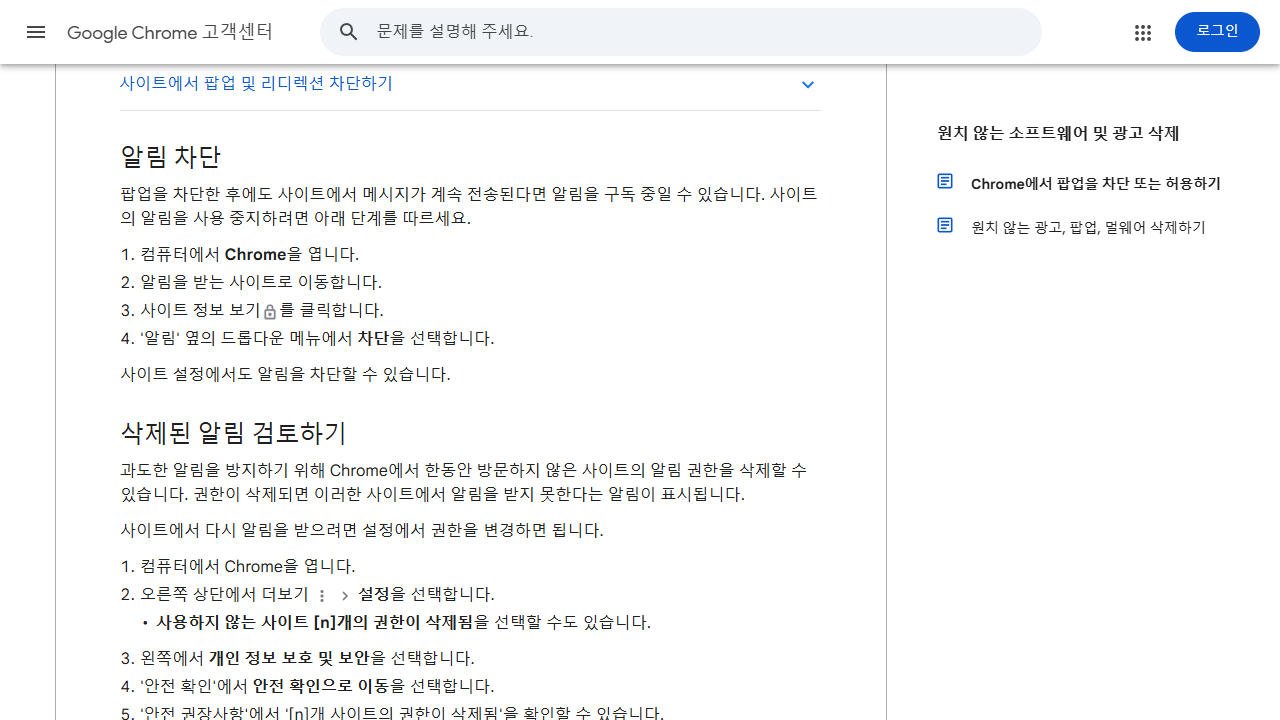Click text 사이트 설정에서도 알림을 차단할 수 있습니다

coord(285,374)
